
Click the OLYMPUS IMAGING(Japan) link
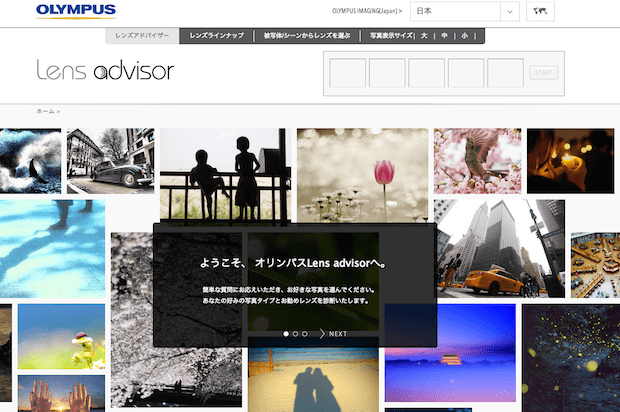pyautogui.click(x=366, y=12)
